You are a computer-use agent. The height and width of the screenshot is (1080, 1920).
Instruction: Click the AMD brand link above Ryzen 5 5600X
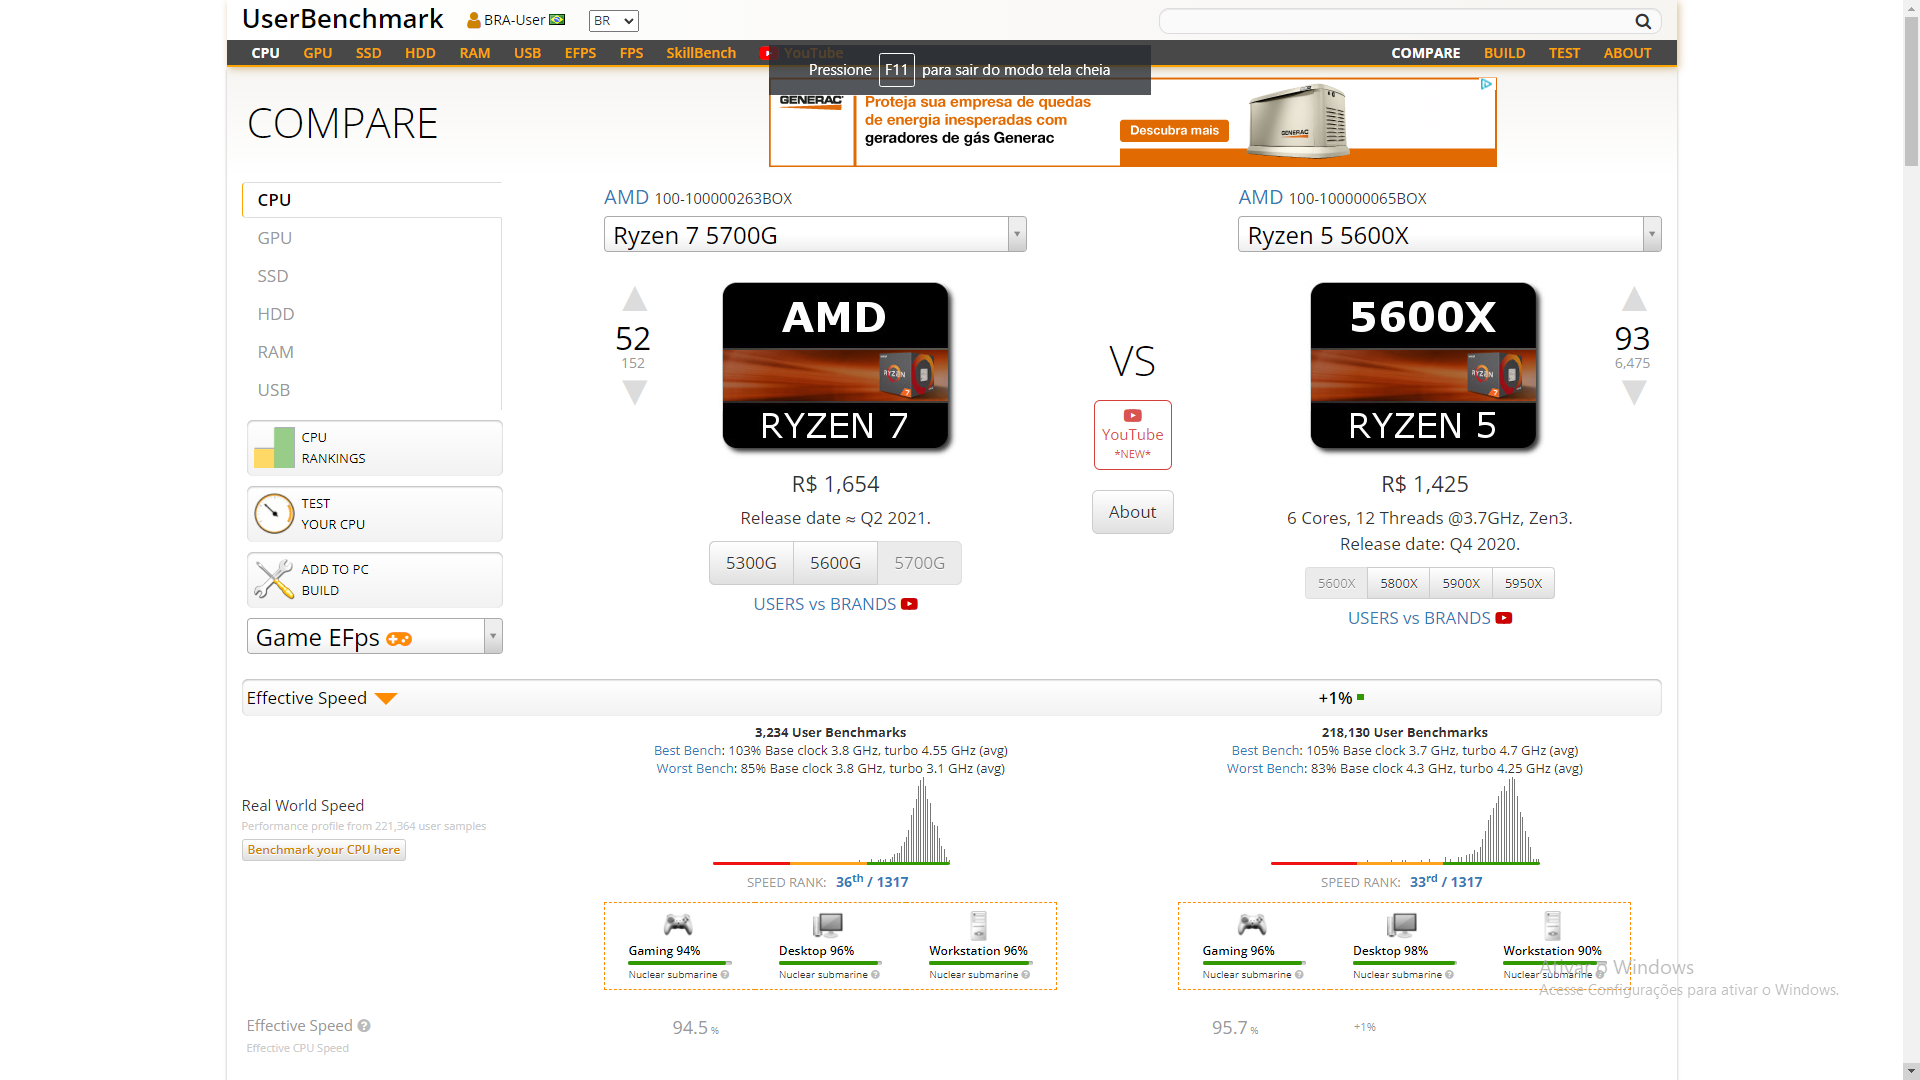tap(1260, 198)
